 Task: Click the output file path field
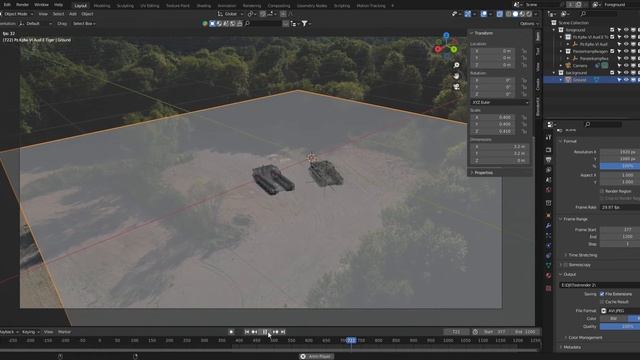coord(600,285)
